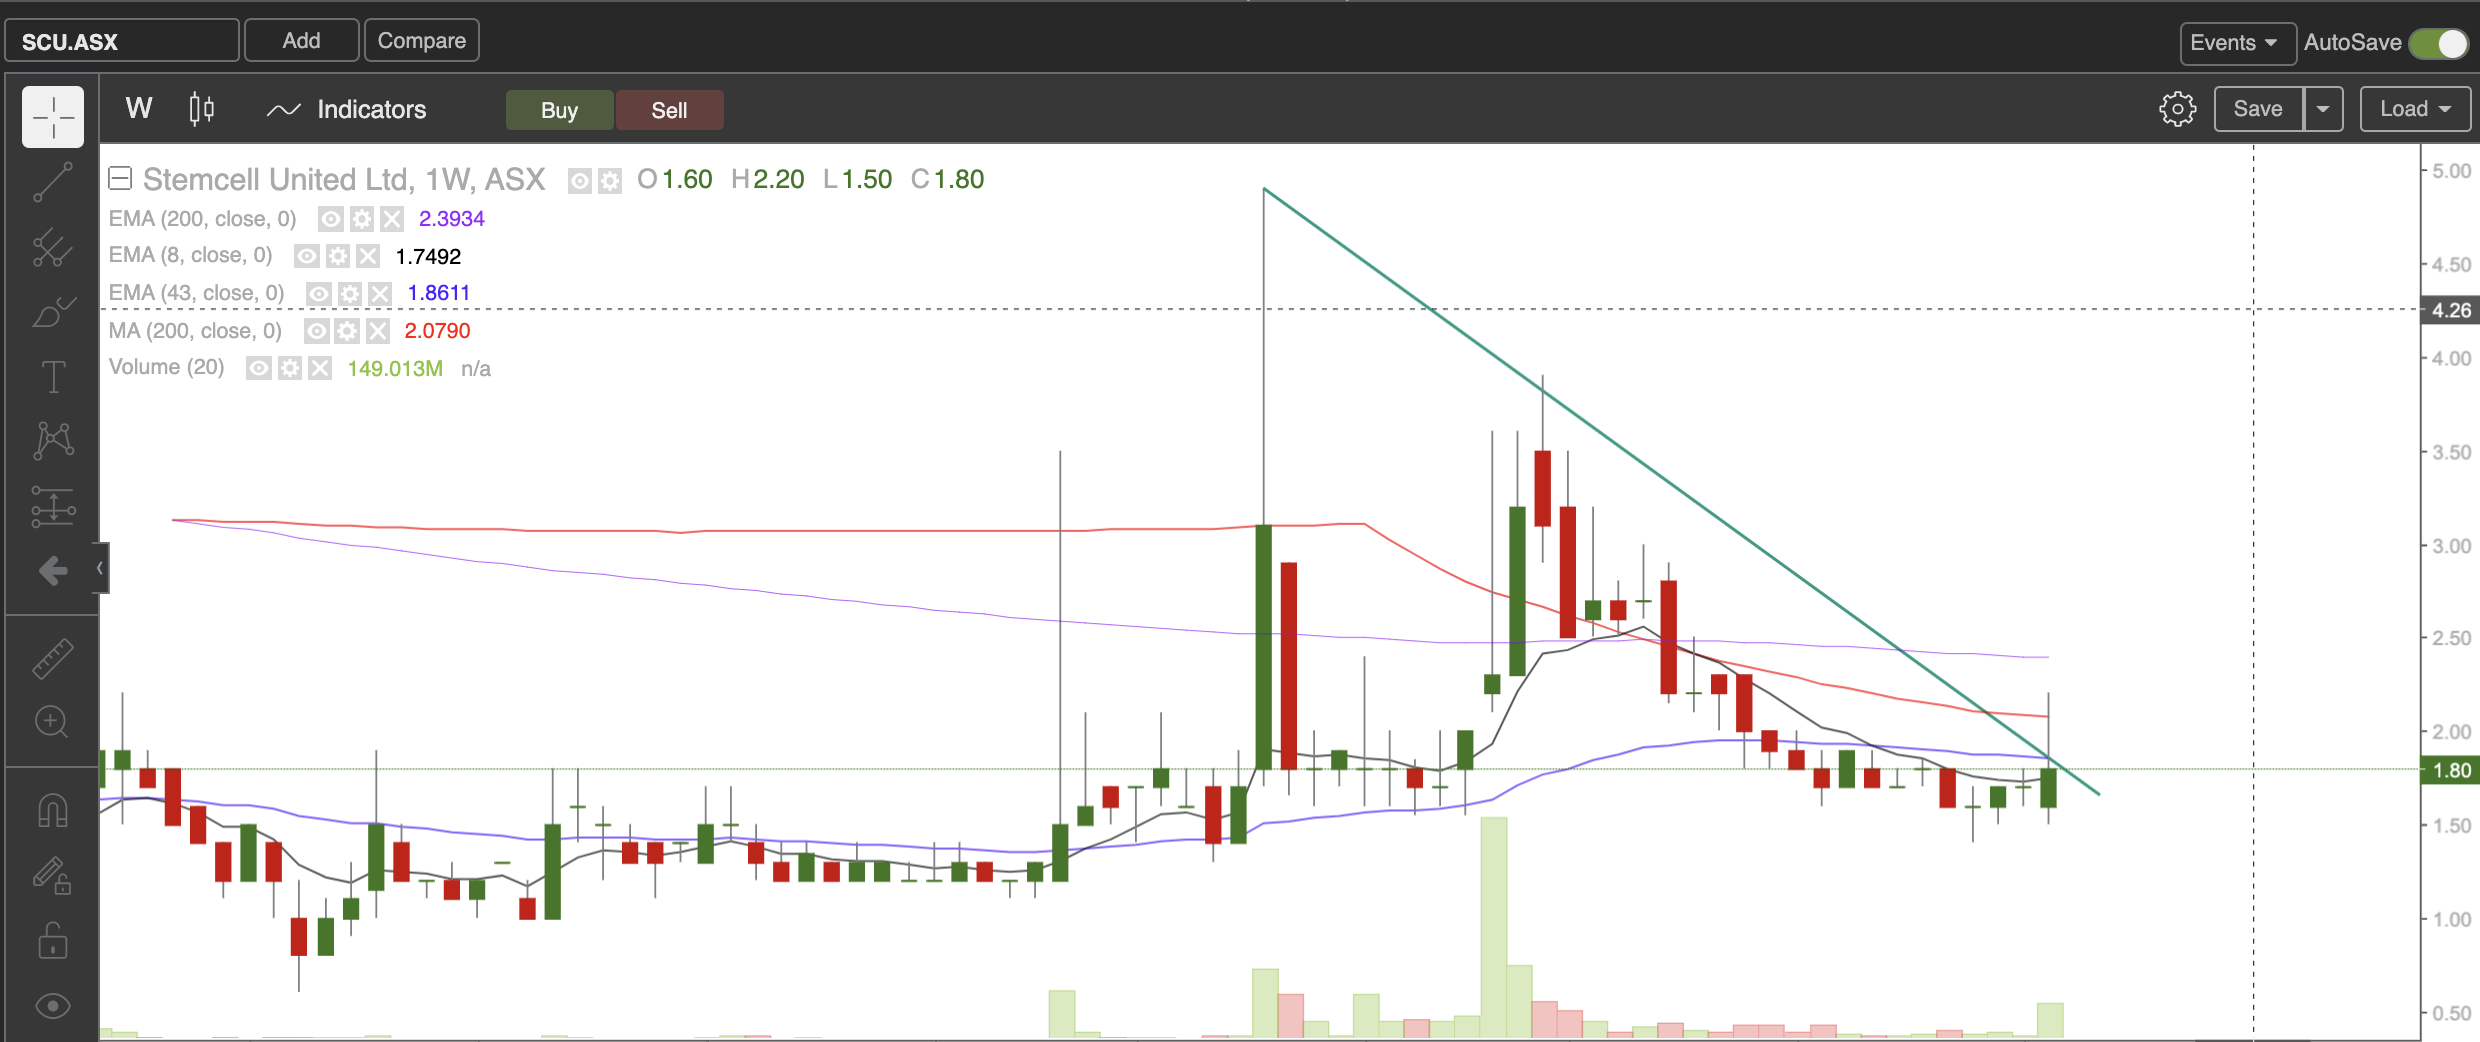Remove EMA (200, close, 0) indicator
The width and height of the screenshot is (2480, 1042).
click(x=392, y=218)
